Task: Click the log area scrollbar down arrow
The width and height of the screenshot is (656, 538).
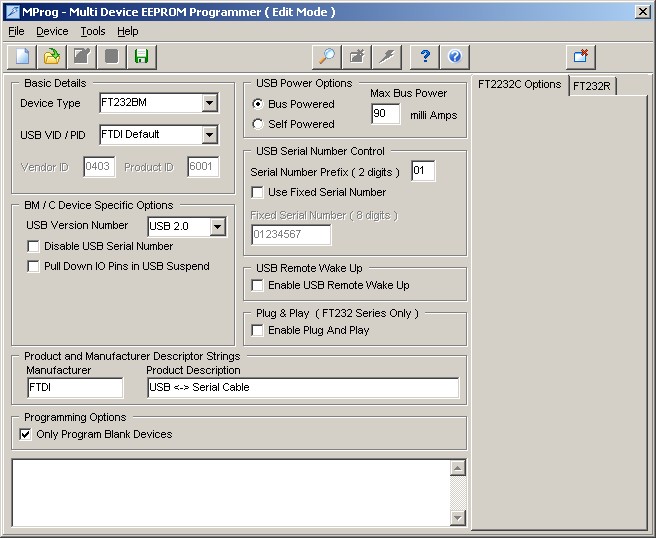Action: 458,517
